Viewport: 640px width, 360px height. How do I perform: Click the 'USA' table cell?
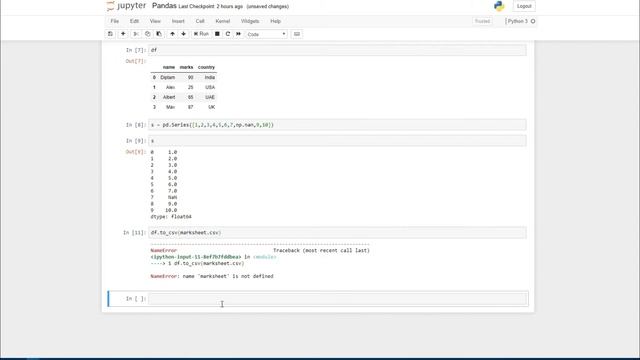click(210, 87)
